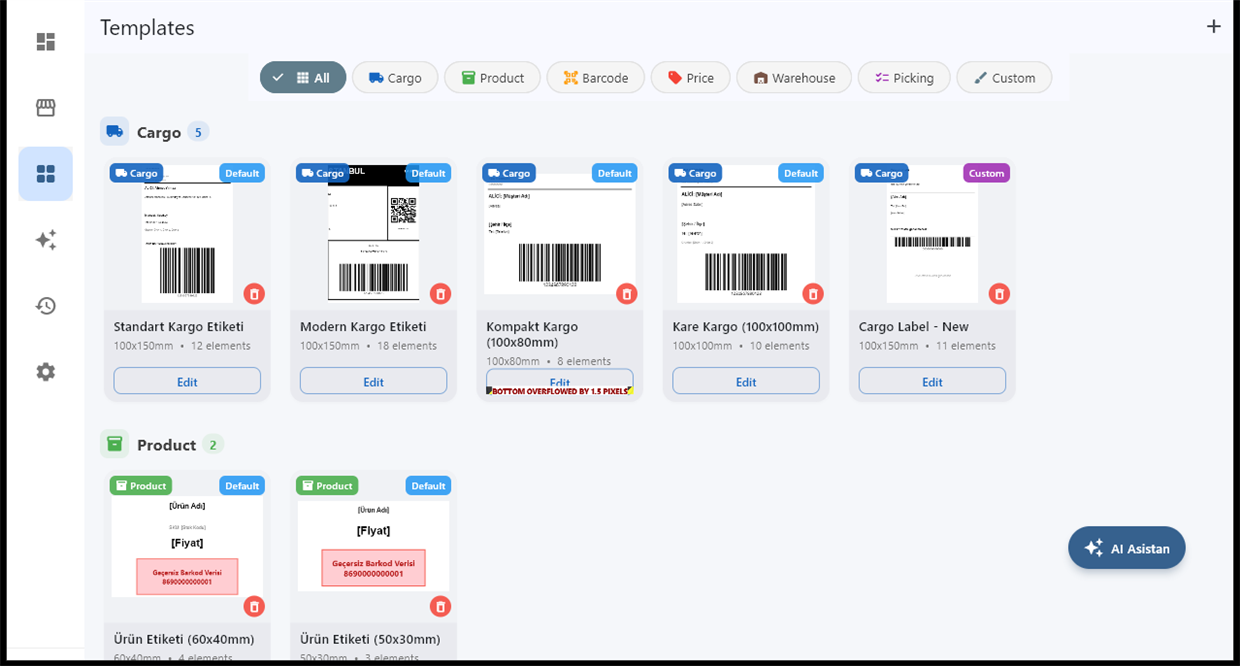The image size is (1240, 666).
Task: Filter templates by Cargo
Action: click(x=395, y=78)
